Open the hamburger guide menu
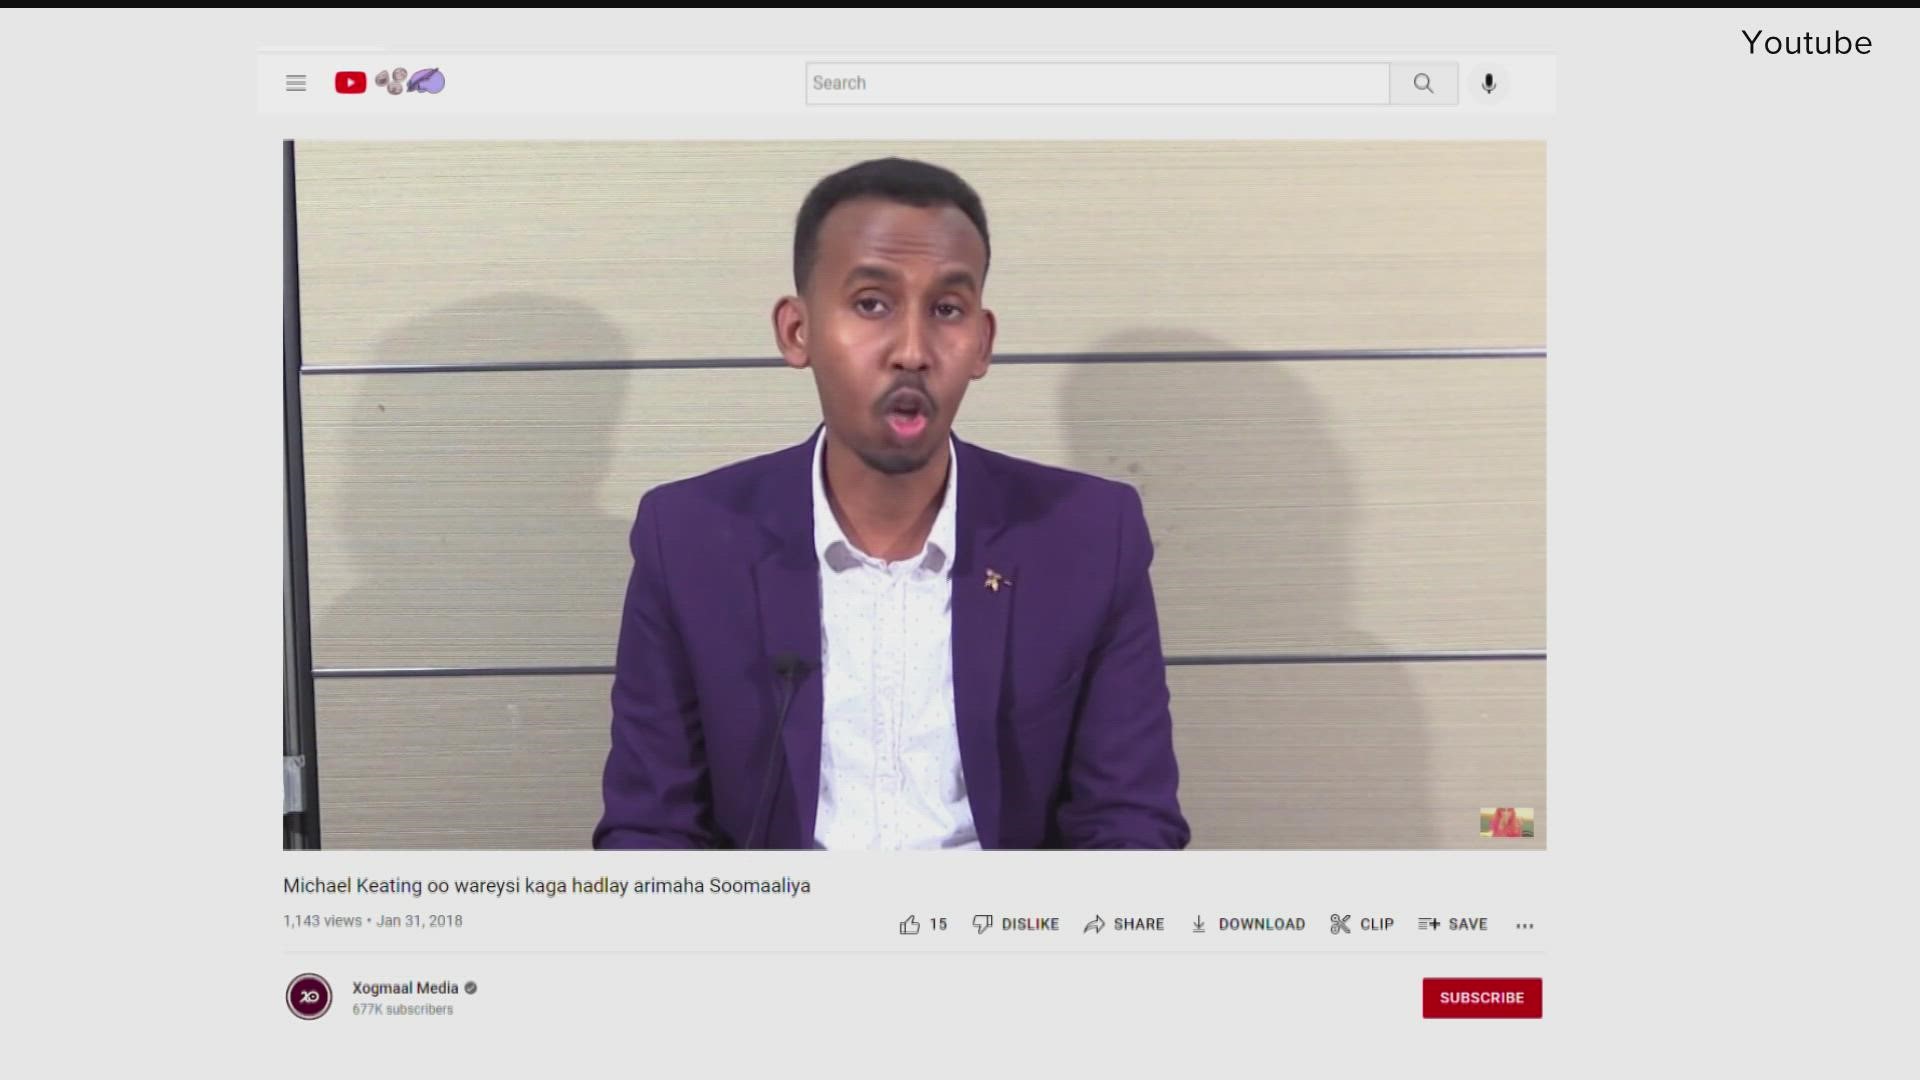Screen dimensions: 1920x1080 coord(296,83)
